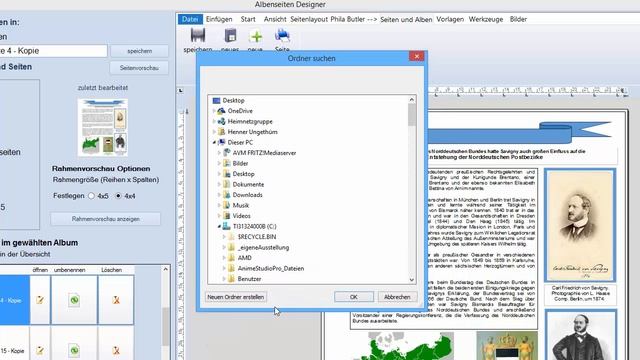This screenshot has width=640, height=360.
Task: Click the OK button in Ordner suchen
Action: click(354, 297)
